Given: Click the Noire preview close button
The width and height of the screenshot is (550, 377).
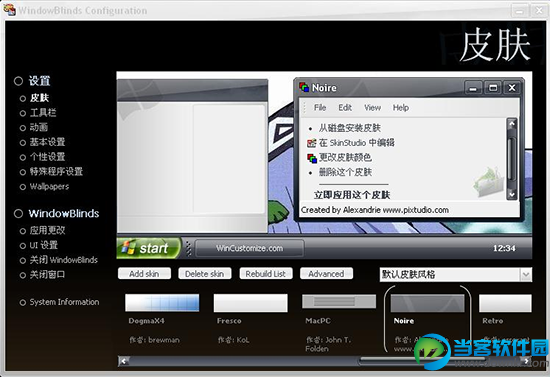Looking at the screenshot, I should [512, 87].
